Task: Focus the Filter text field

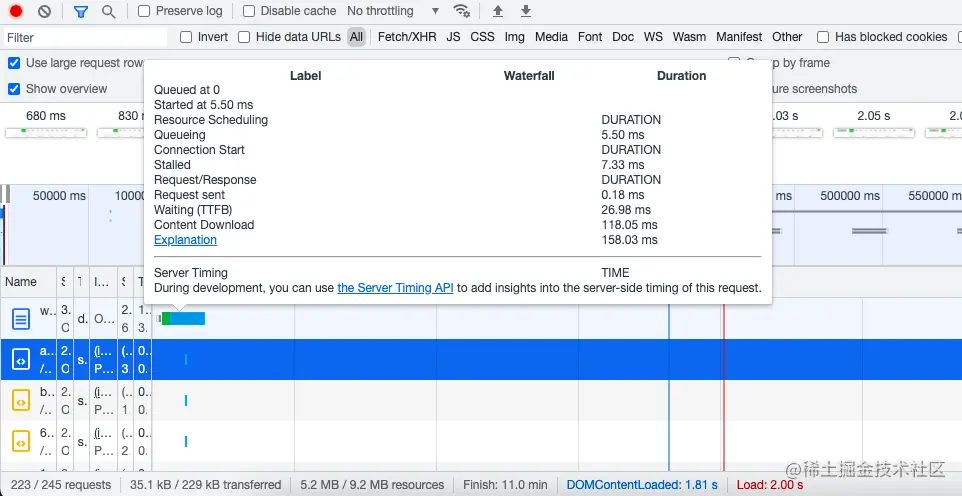Action: [x=85, y=37]
